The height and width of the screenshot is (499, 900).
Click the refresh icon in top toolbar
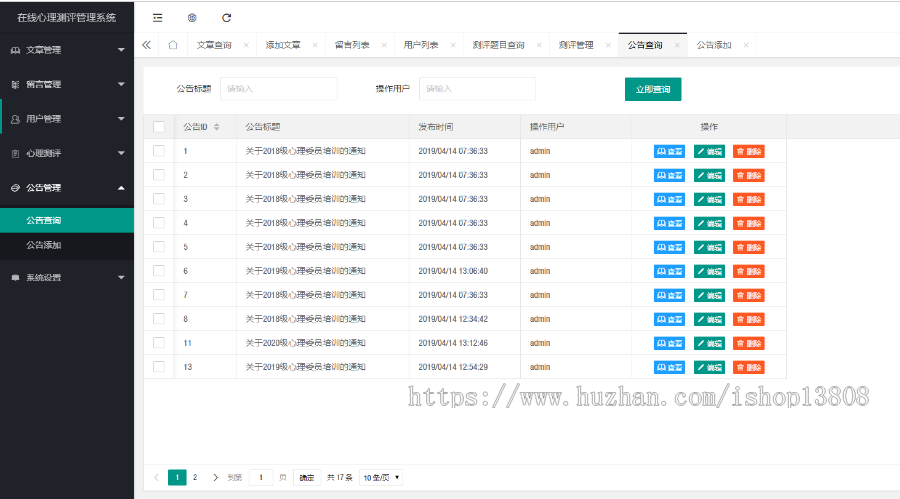[227, 18]
